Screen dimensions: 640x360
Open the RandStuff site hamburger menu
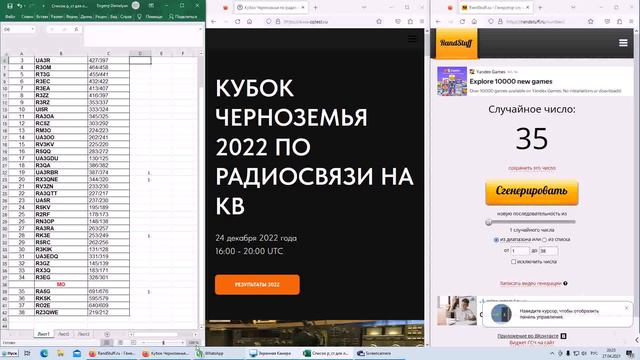[623, 43]
